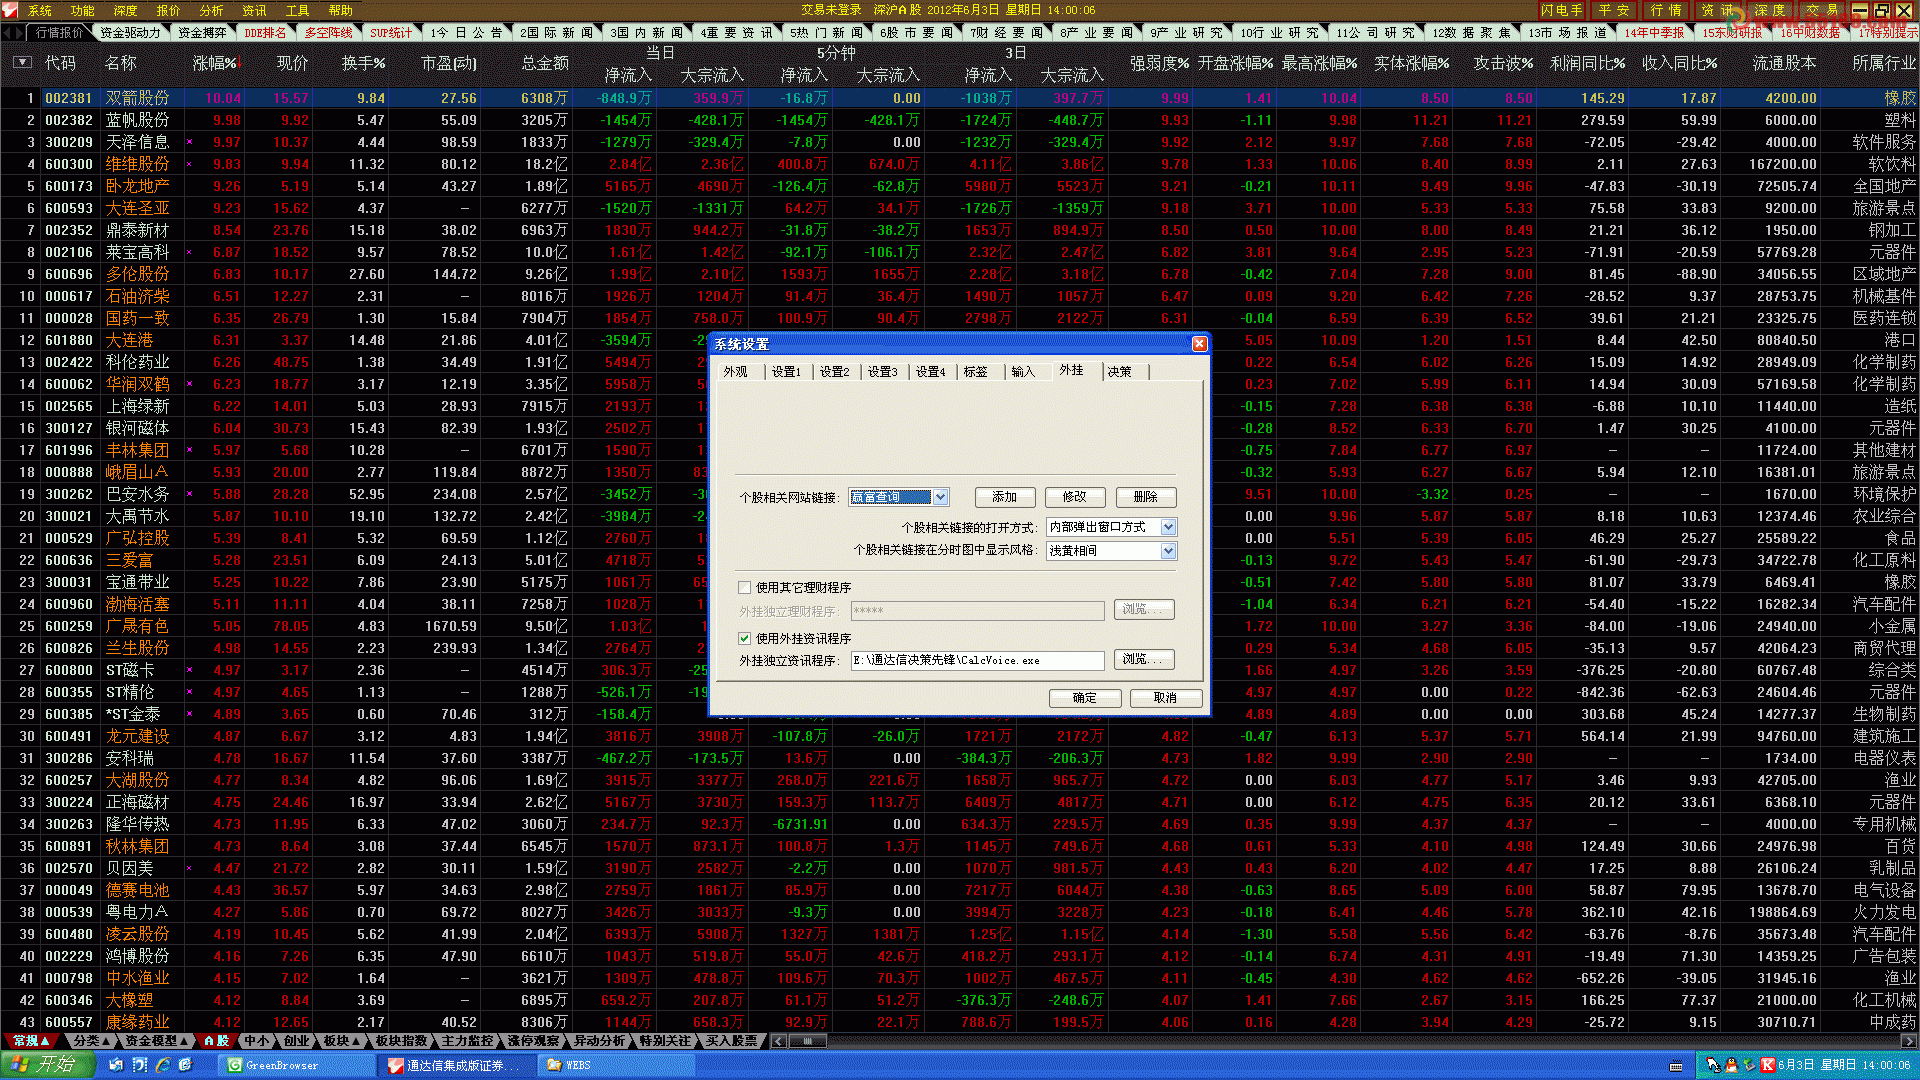Screen dimensions: 1920x1080
Task: Click 修改 button
Action: [x=1075, y=497]
